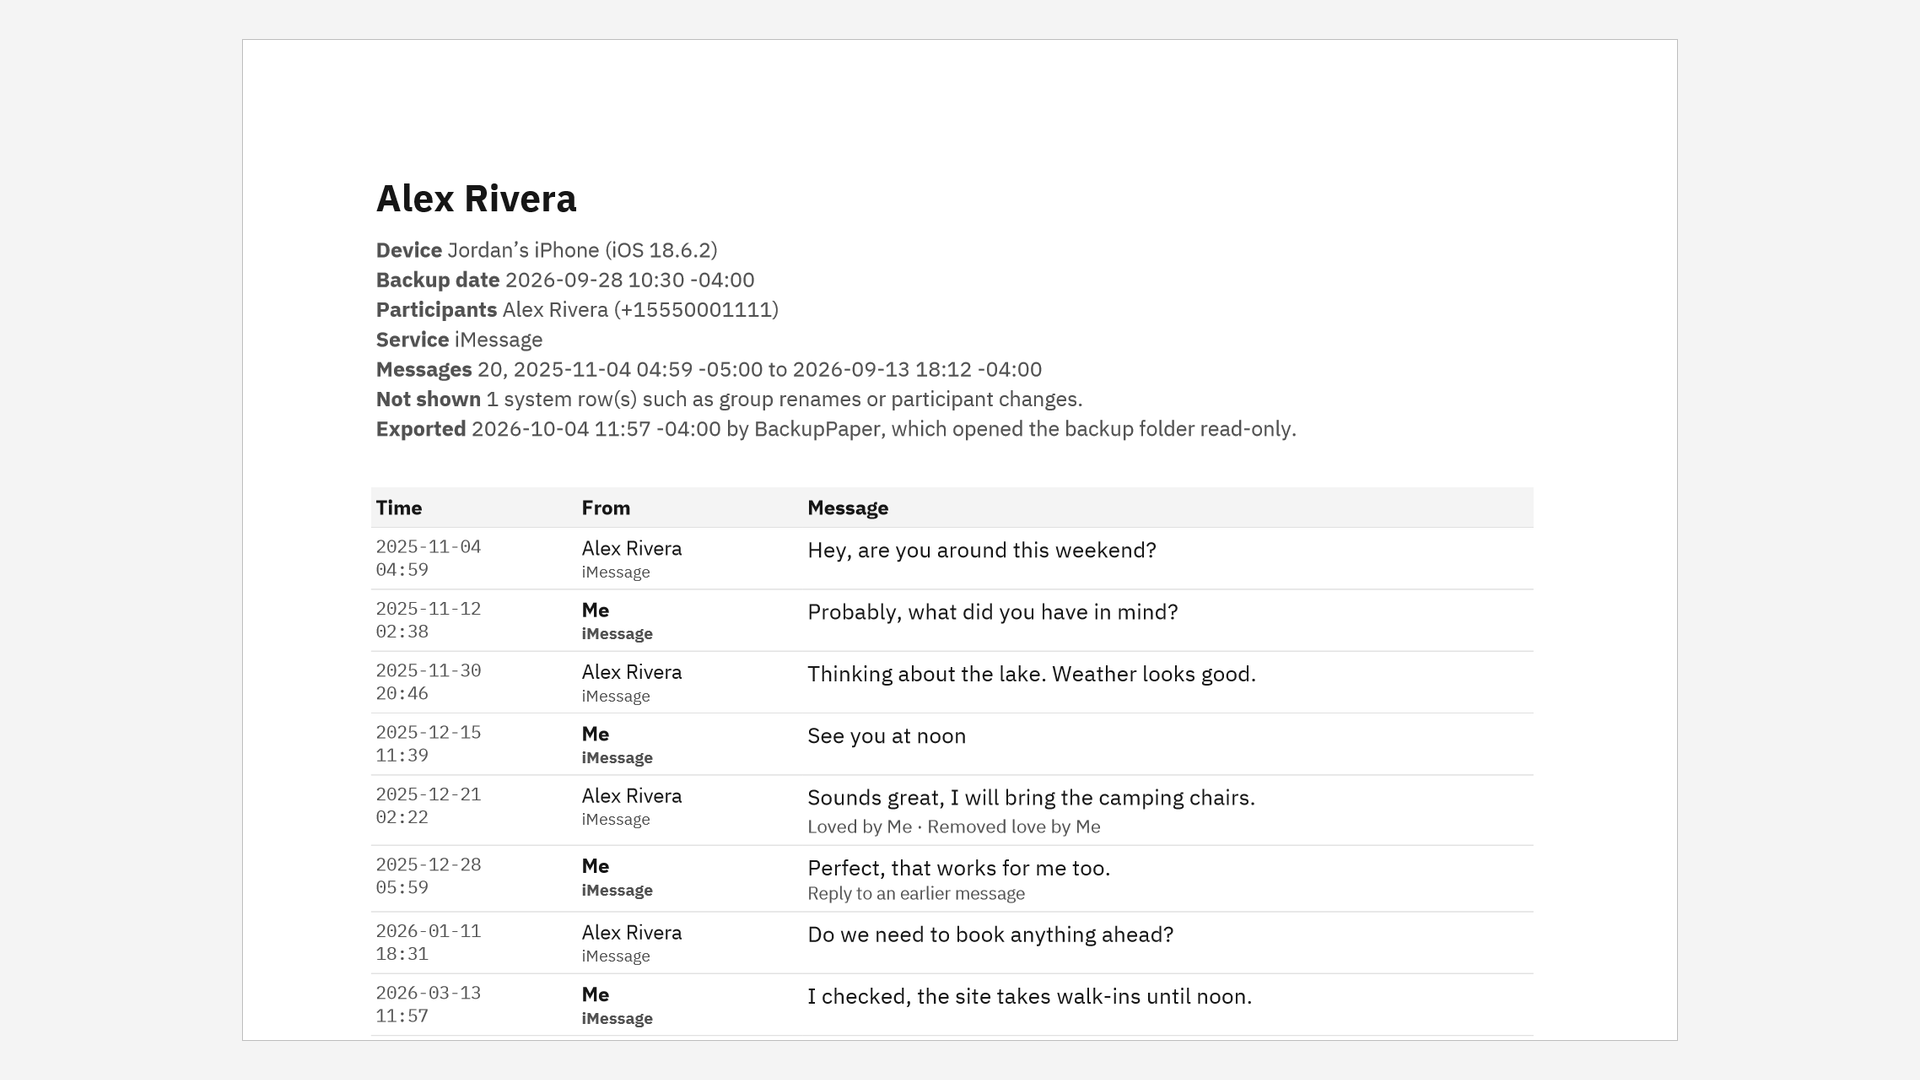Select timestamp 2025-12-15 11:39
This screenshot has width=1920, height=1080.
point(428,744)
